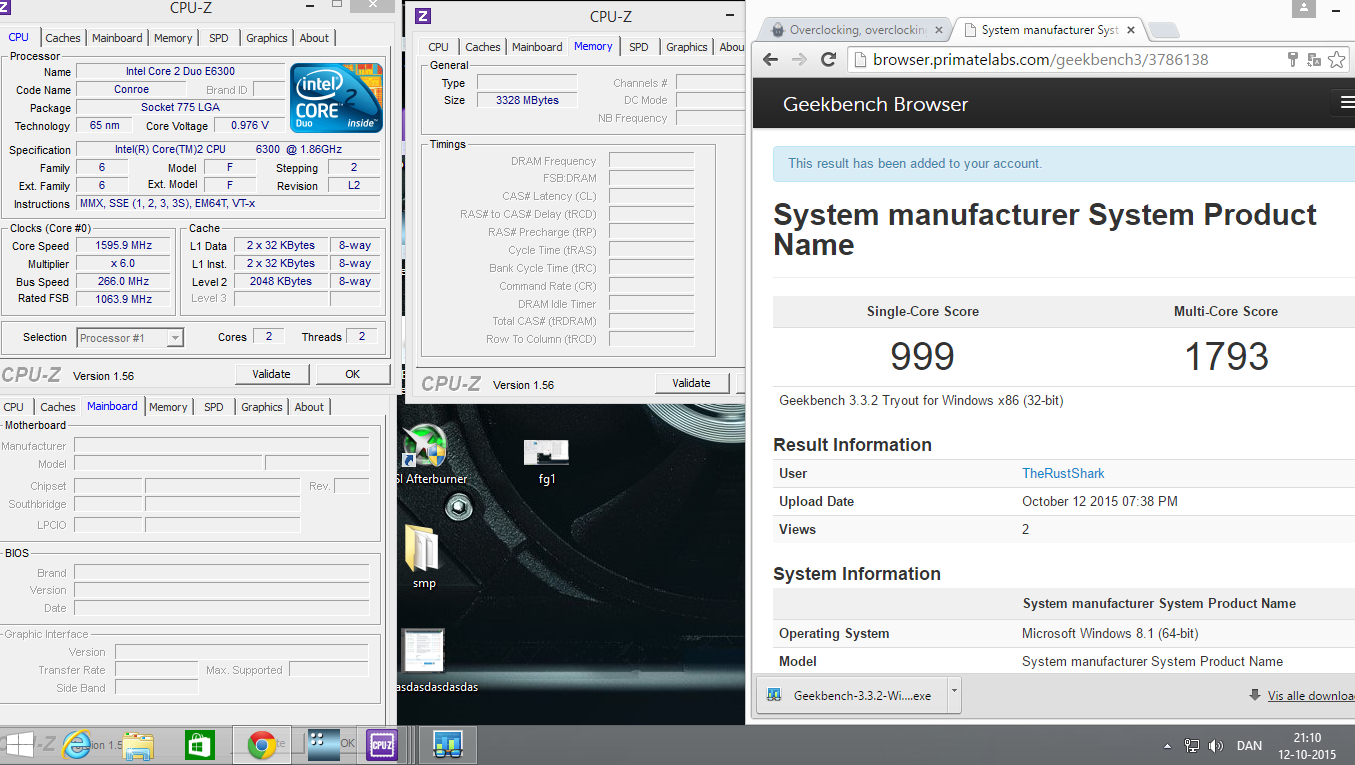The width and height of the screenshot is (1355, 765).
Task: Click the Core Speed value 1595.9 MHz
Action: pos(125,246)
